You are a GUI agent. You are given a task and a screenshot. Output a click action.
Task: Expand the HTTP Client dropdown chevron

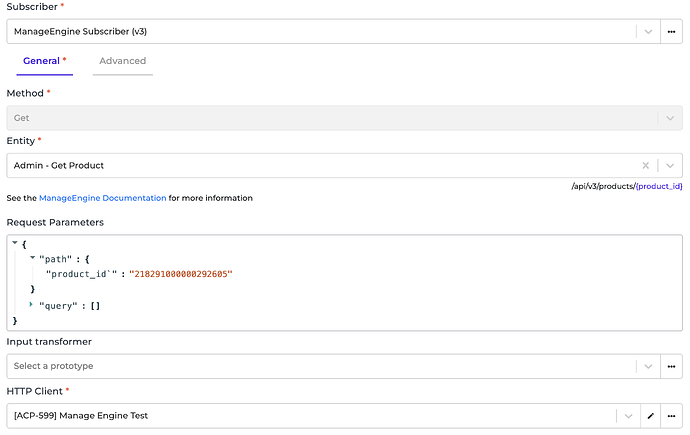point(628,416)
